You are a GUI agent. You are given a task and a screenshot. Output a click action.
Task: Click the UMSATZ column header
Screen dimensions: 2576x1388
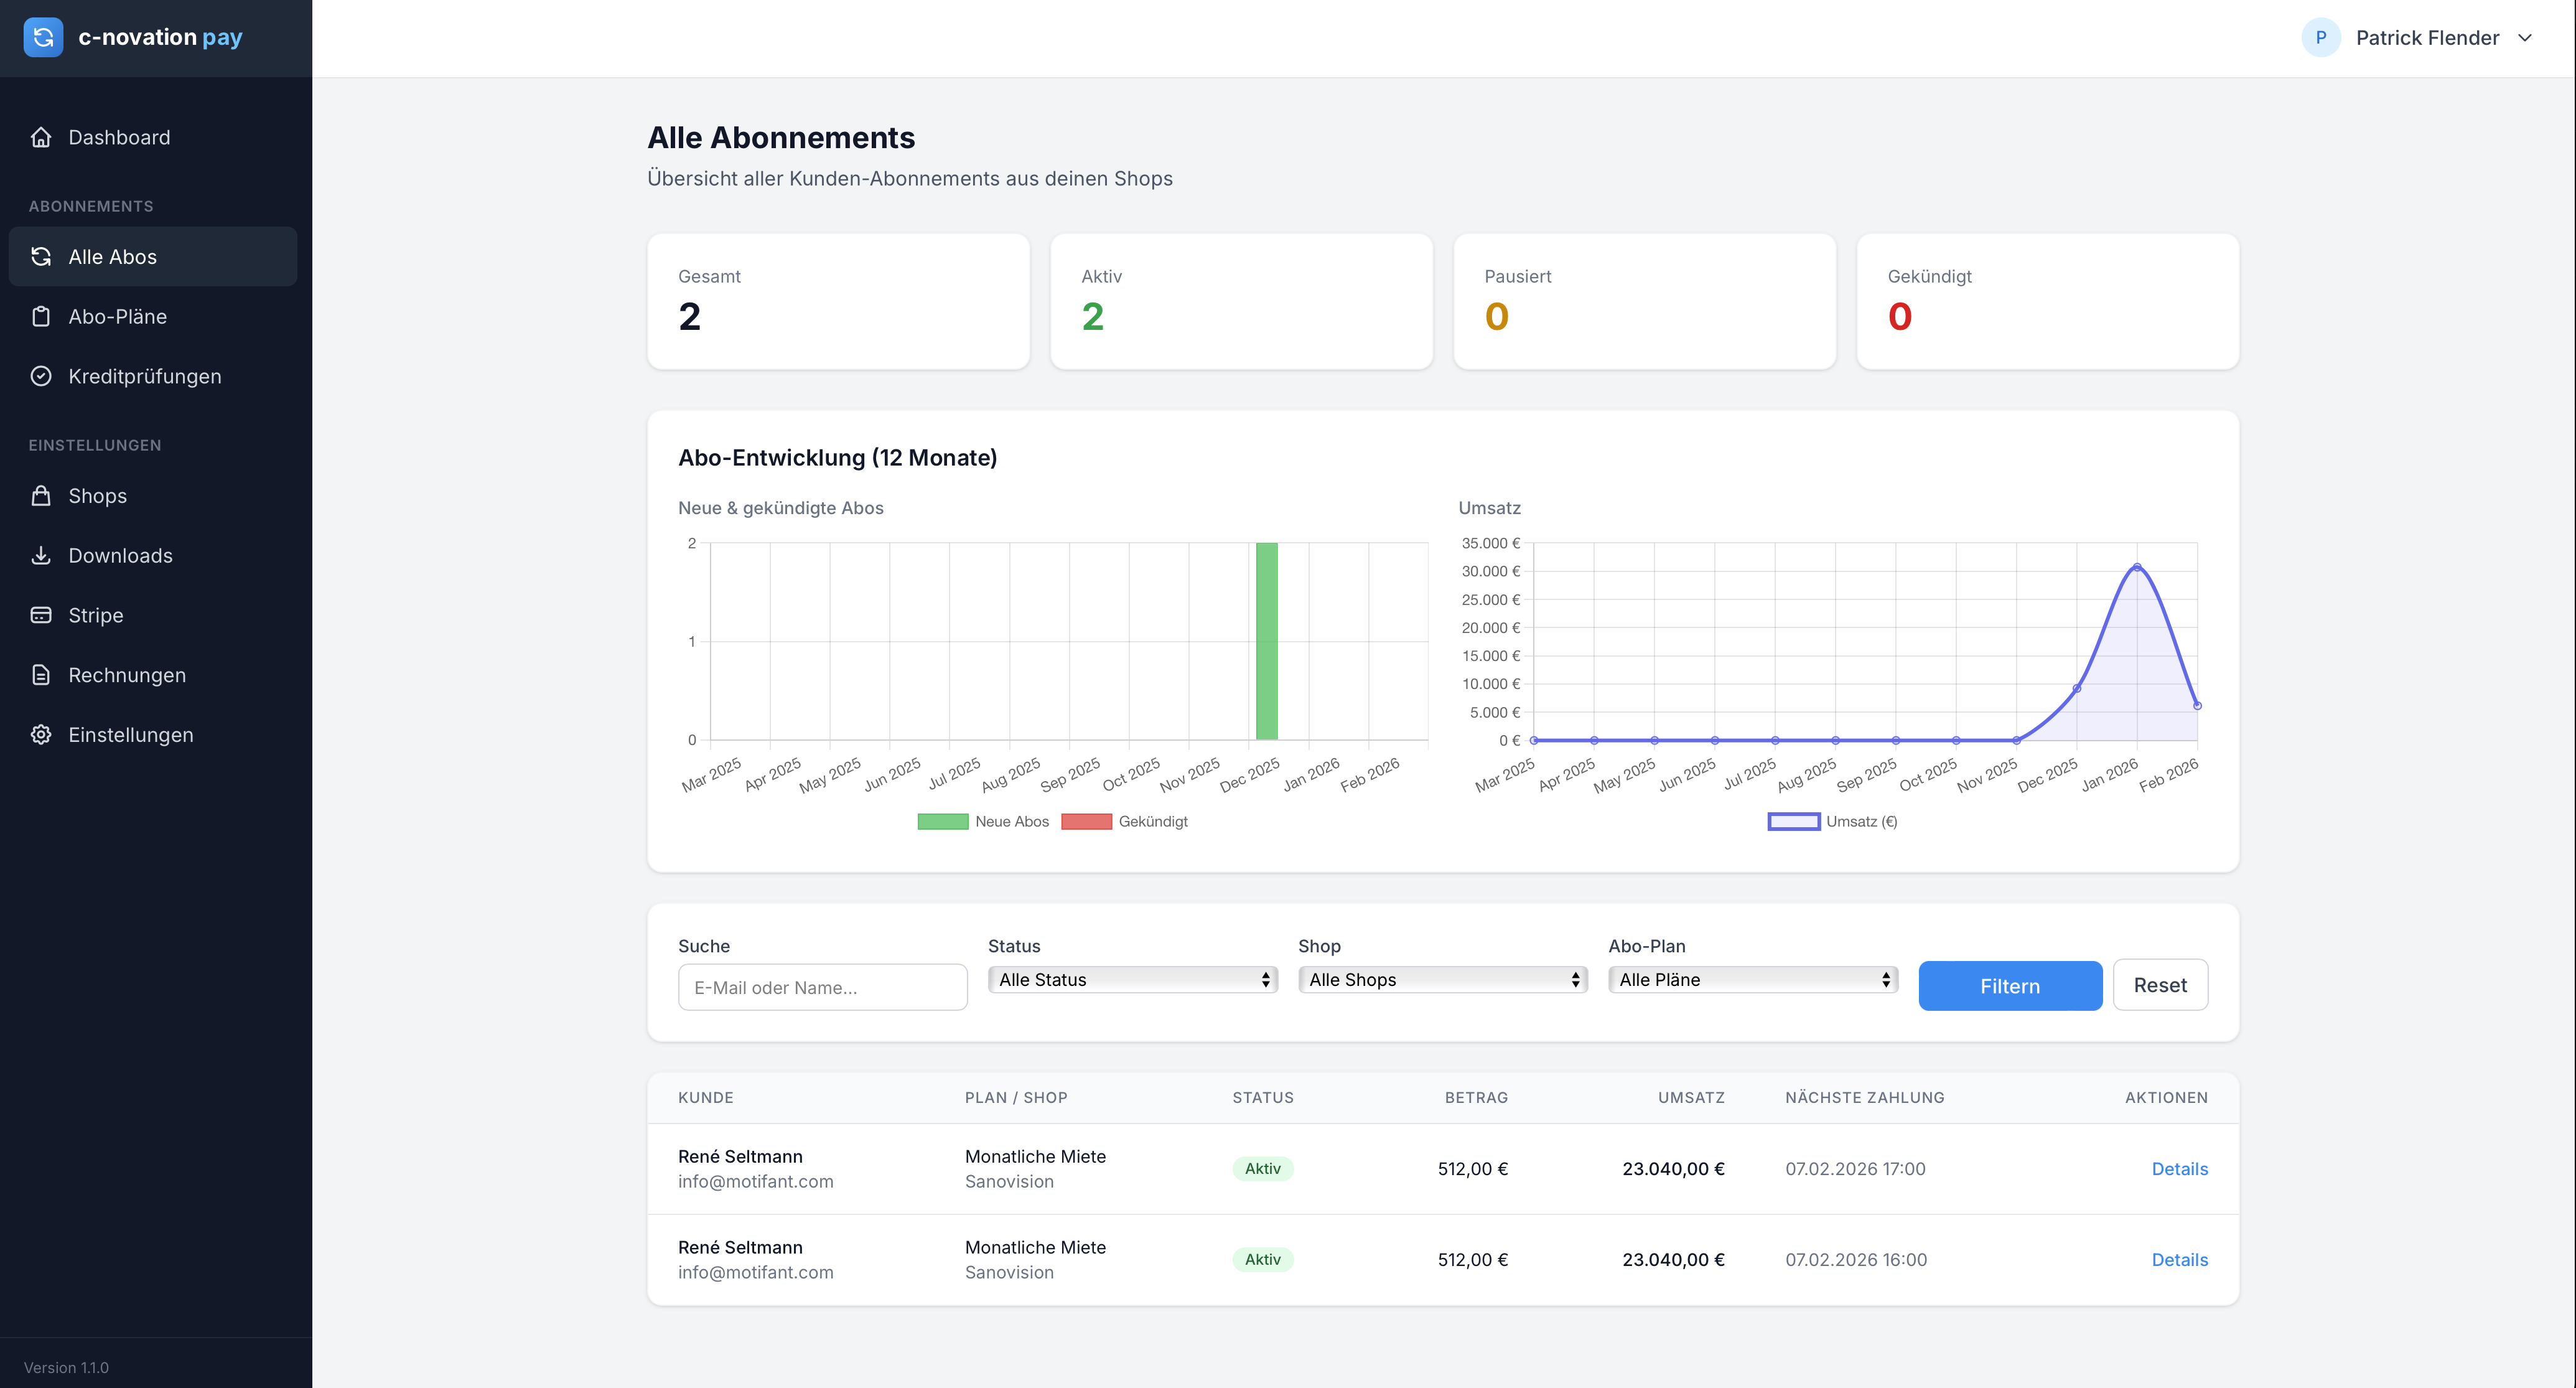[x=1691, y=1098]
